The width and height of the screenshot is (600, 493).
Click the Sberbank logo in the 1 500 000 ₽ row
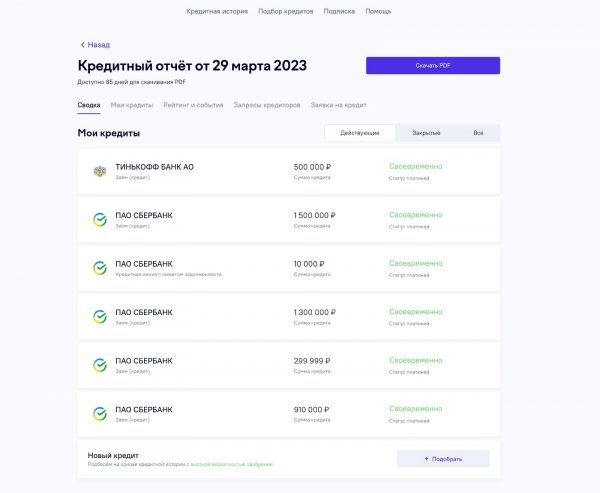coord(100,220)
